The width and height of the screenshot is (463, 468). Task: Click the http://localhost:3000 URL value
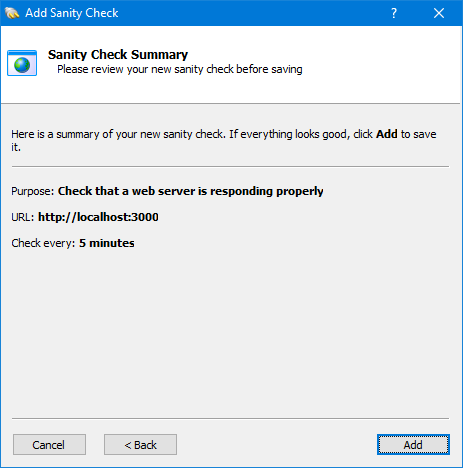98,217
